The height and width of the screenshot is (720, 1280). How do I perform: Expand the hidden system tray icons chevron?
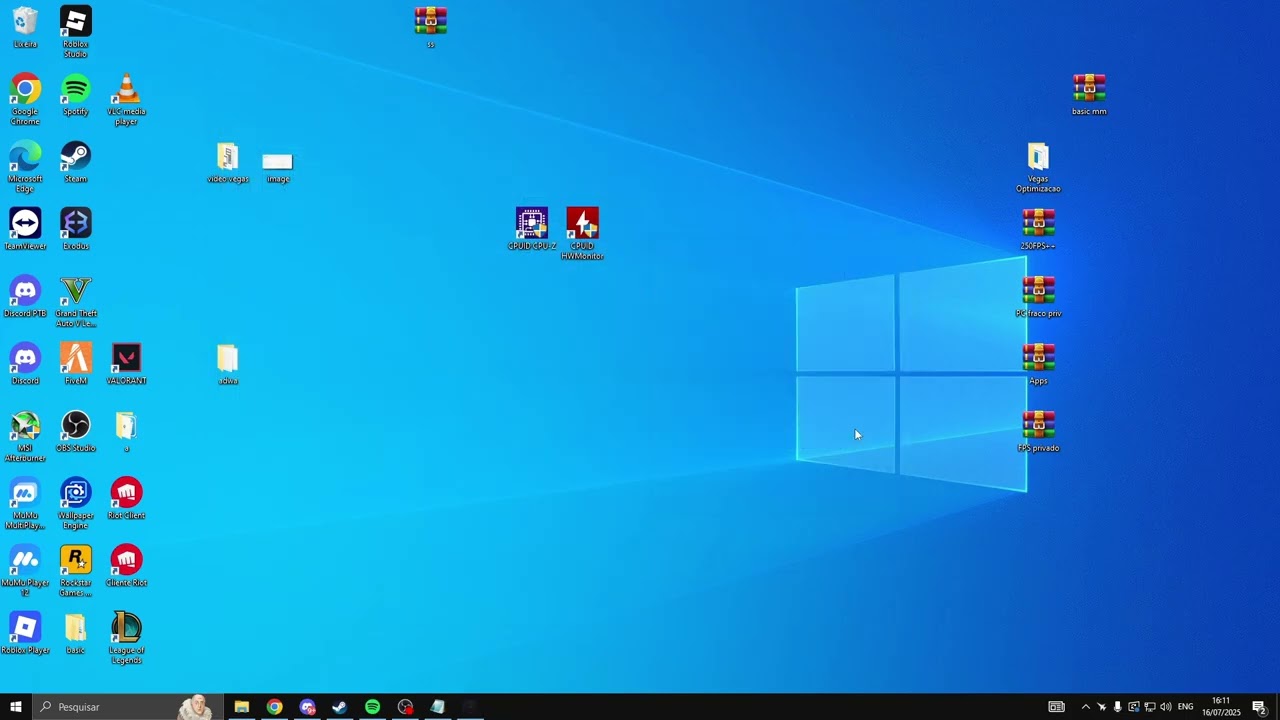(1086, 707)
